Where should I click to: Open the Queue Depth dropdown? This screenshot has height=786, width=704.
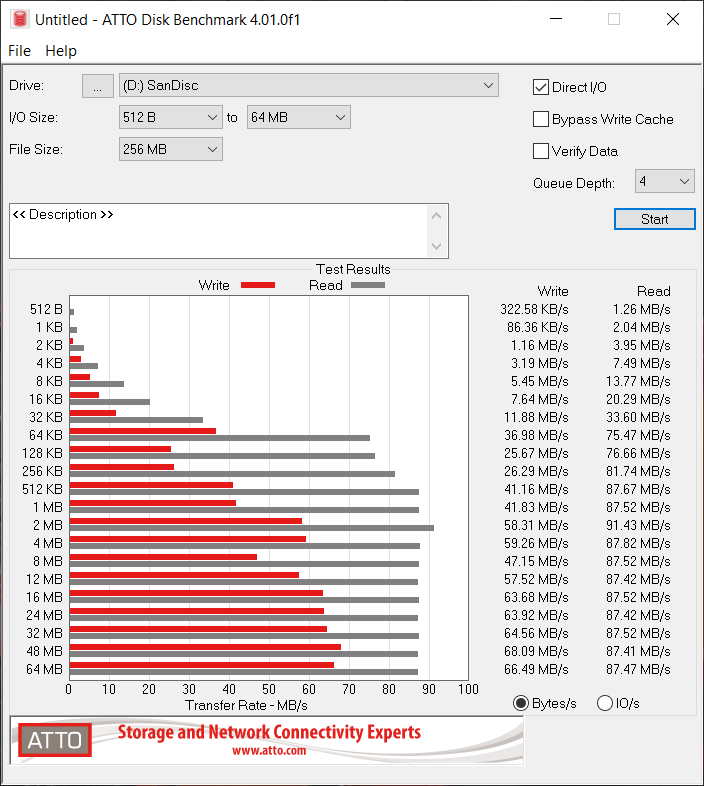pos(664,181)
